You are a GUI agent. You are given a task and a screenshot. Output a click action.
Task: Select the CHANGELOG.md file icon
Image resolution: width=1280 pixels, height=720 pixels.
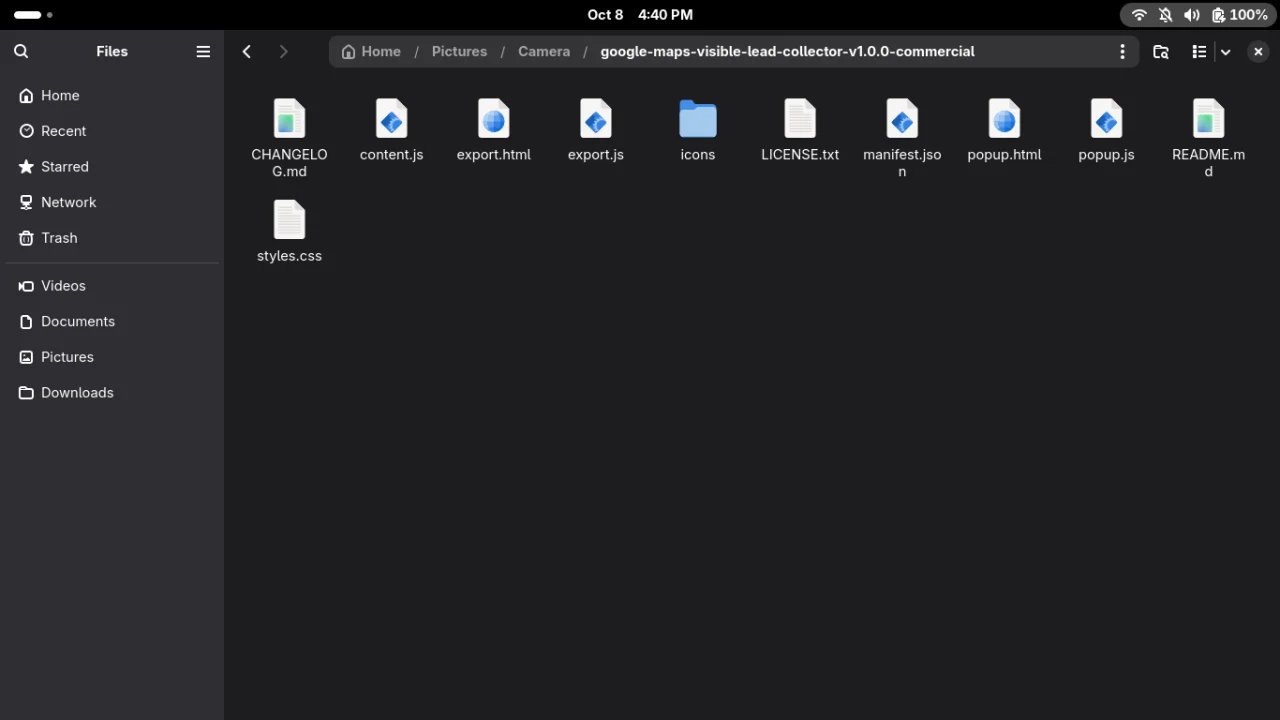289,119
